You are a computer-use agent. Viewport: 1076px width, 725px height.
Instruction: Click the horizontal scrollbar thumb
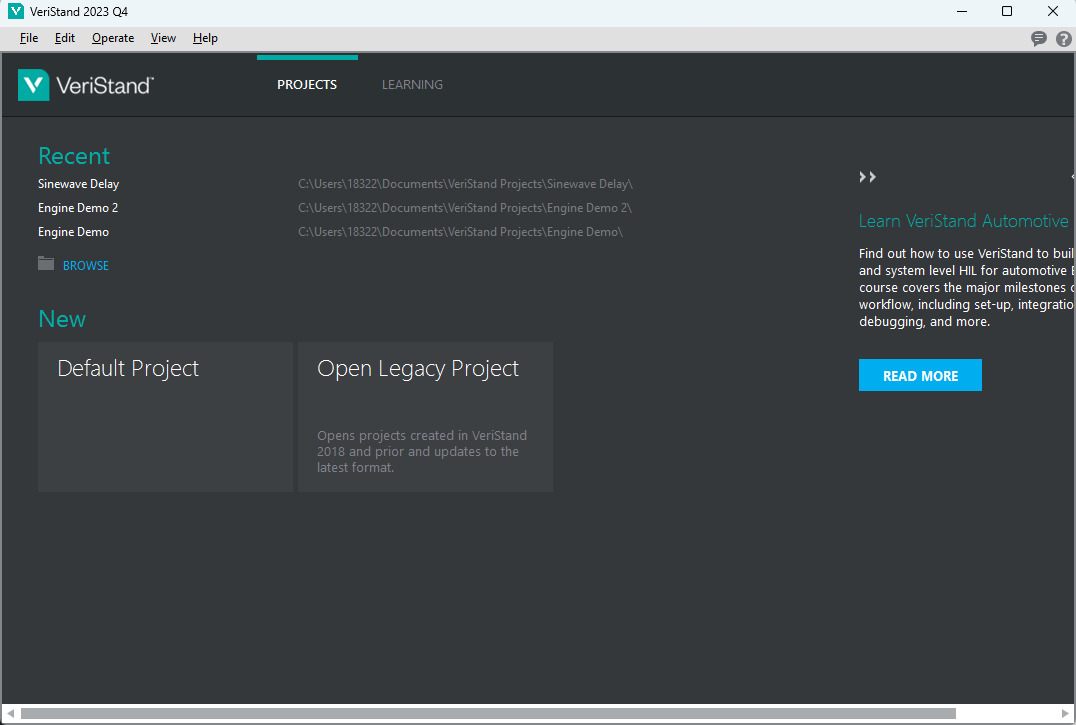(488, 714)
